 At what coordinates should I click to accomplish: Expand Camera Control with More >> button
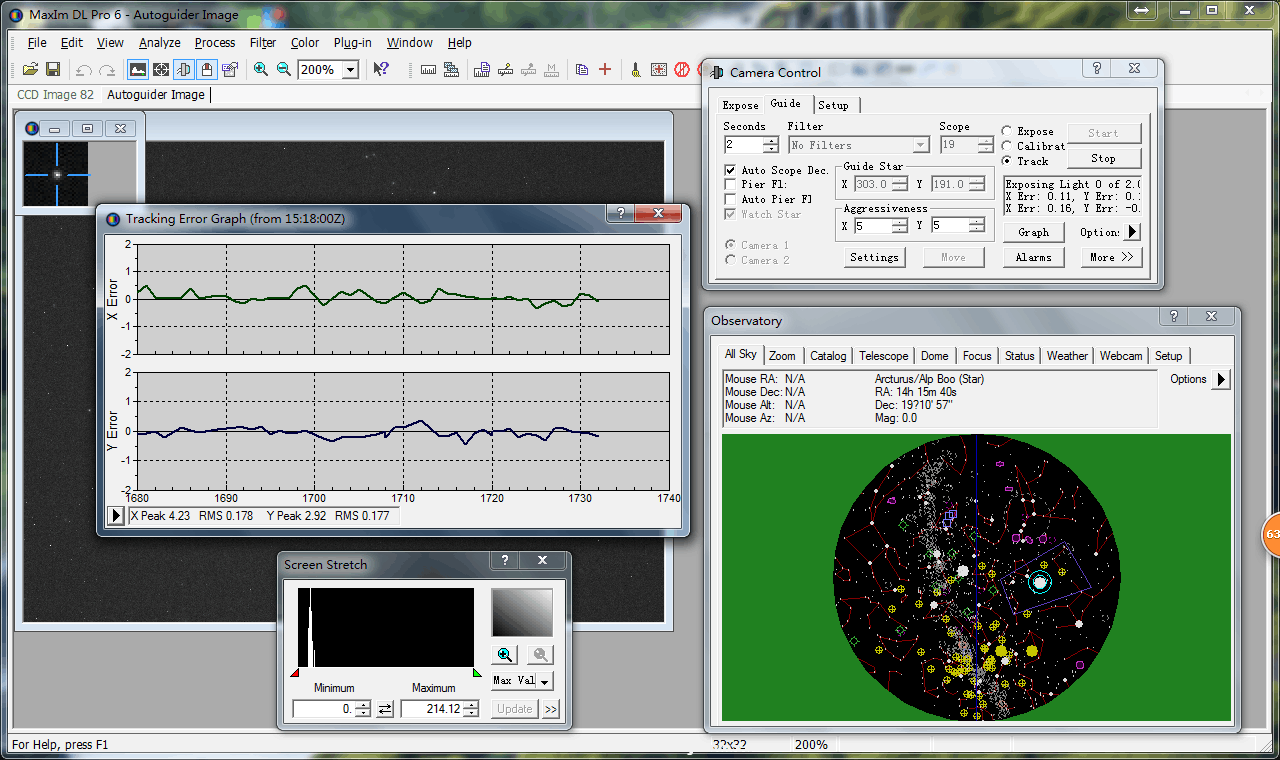pos(1111,257)
